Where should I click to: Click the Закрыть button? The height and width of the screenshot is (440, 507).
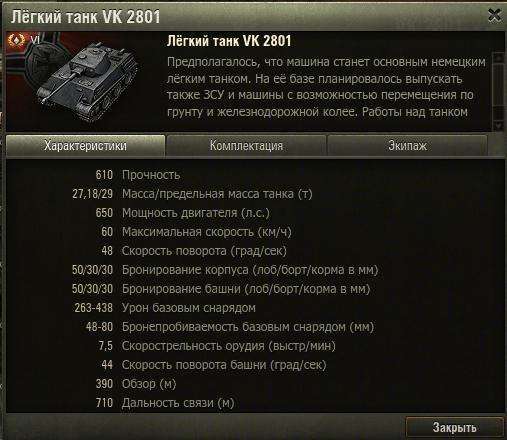tap(454, 427)
